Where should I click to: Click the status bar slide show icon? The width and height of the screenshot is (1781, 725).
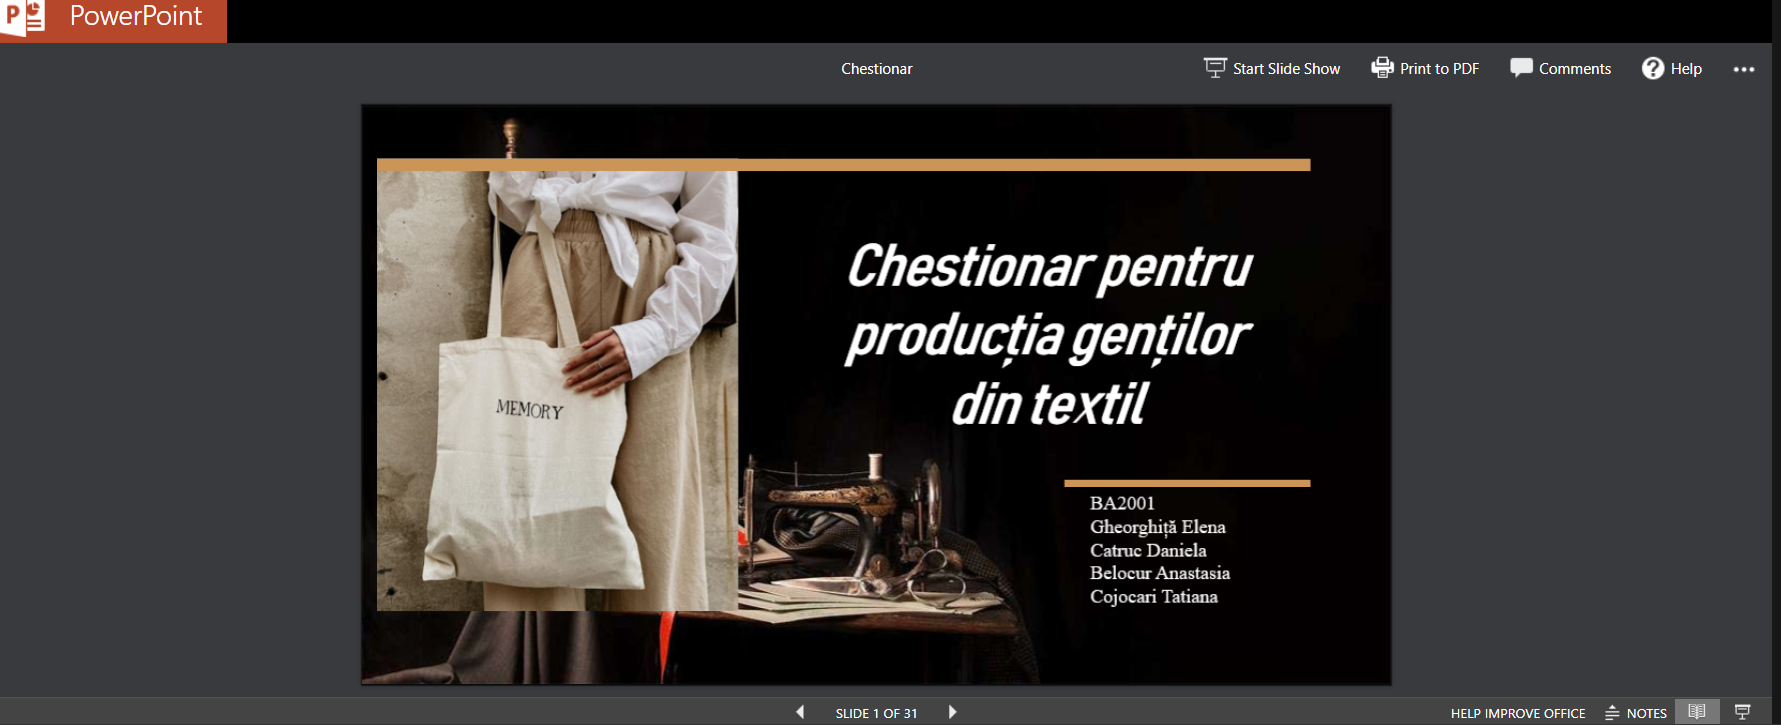pyautogui.click(x=1742, y=712)
